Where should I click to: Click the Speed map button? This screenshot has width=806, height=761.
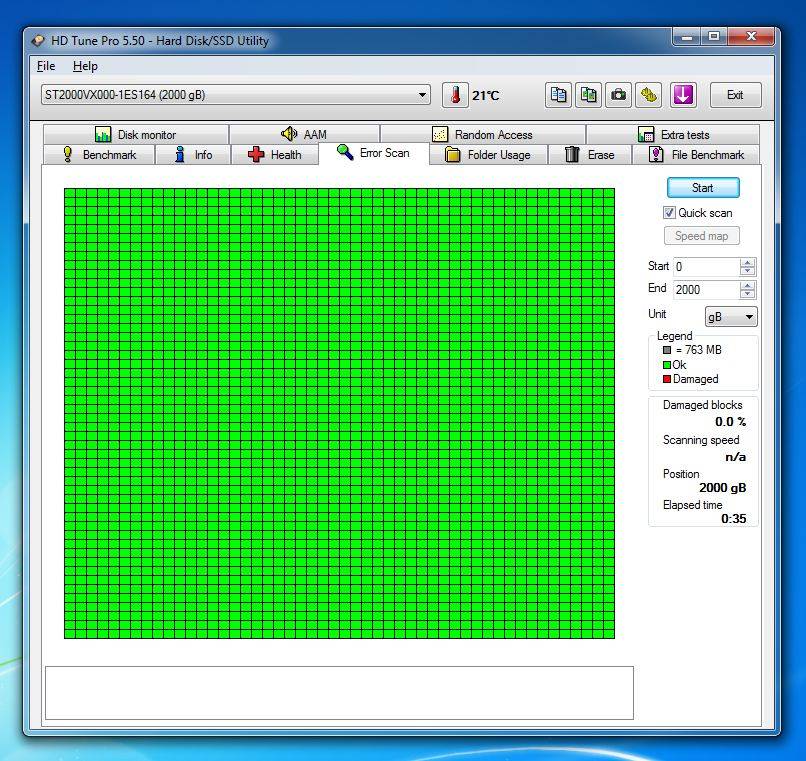pos(702,236)
